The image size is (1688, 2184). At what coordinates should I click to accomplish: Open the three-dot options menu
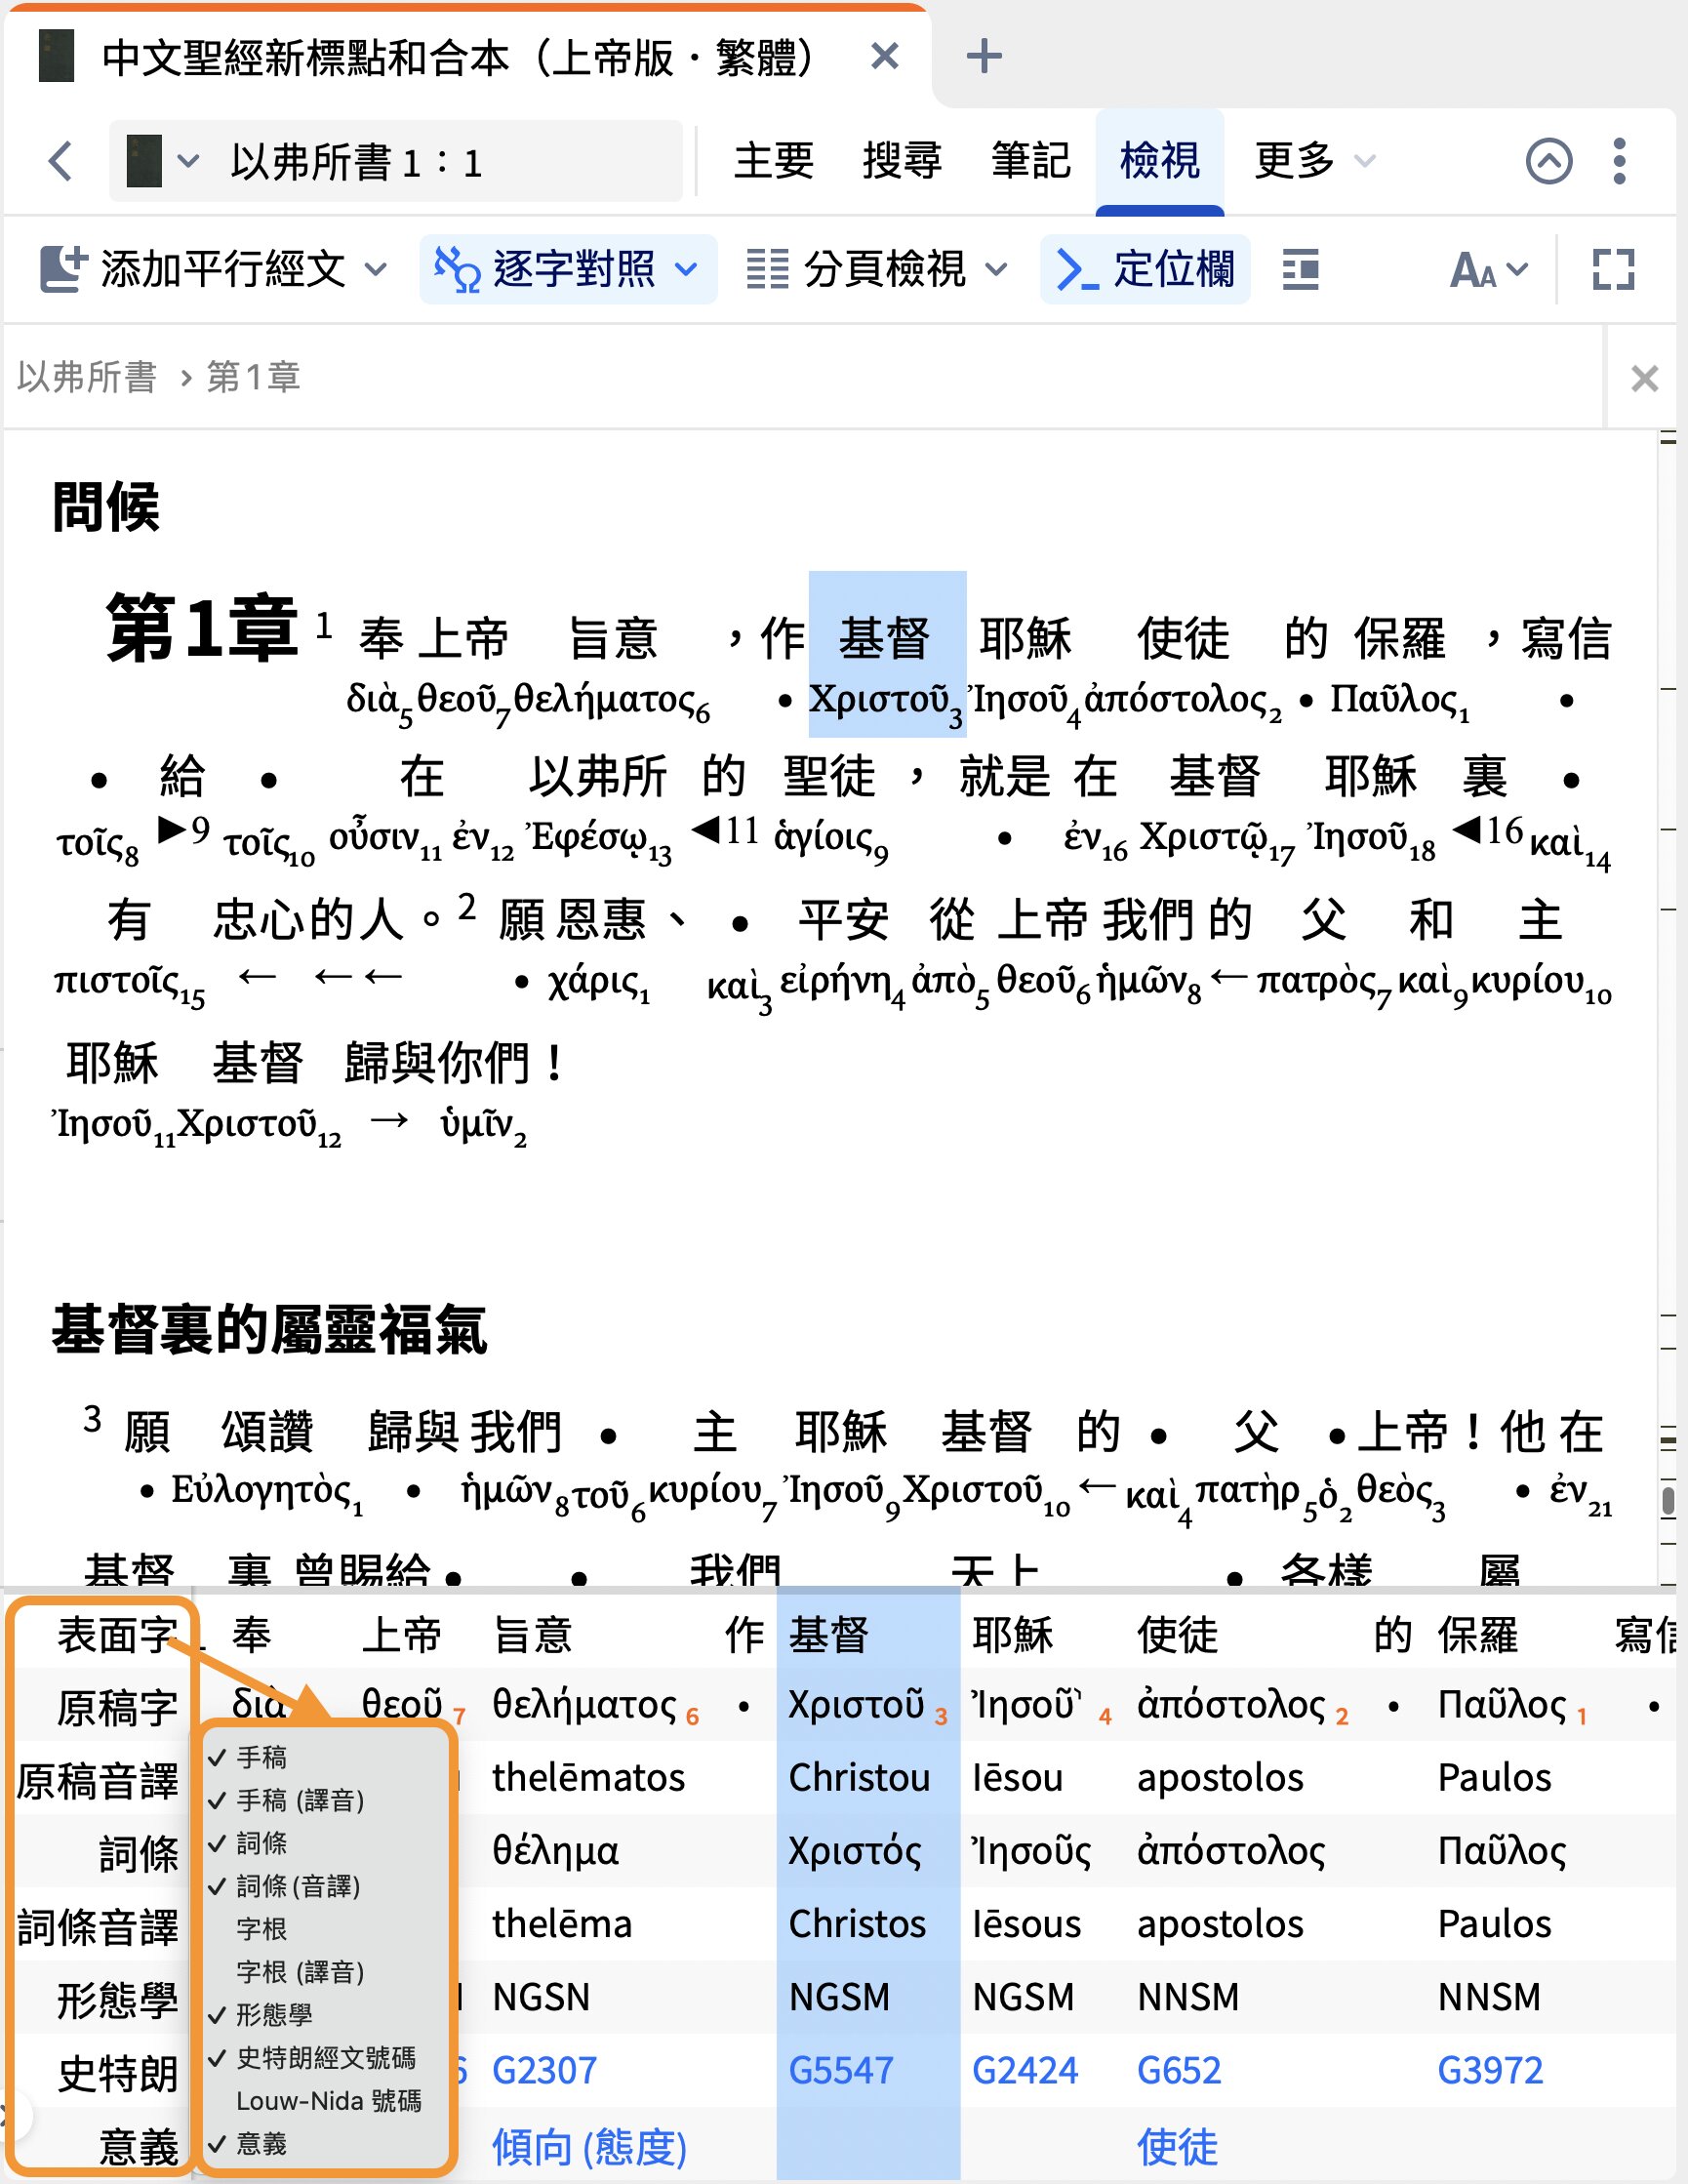click(1620, 161)
